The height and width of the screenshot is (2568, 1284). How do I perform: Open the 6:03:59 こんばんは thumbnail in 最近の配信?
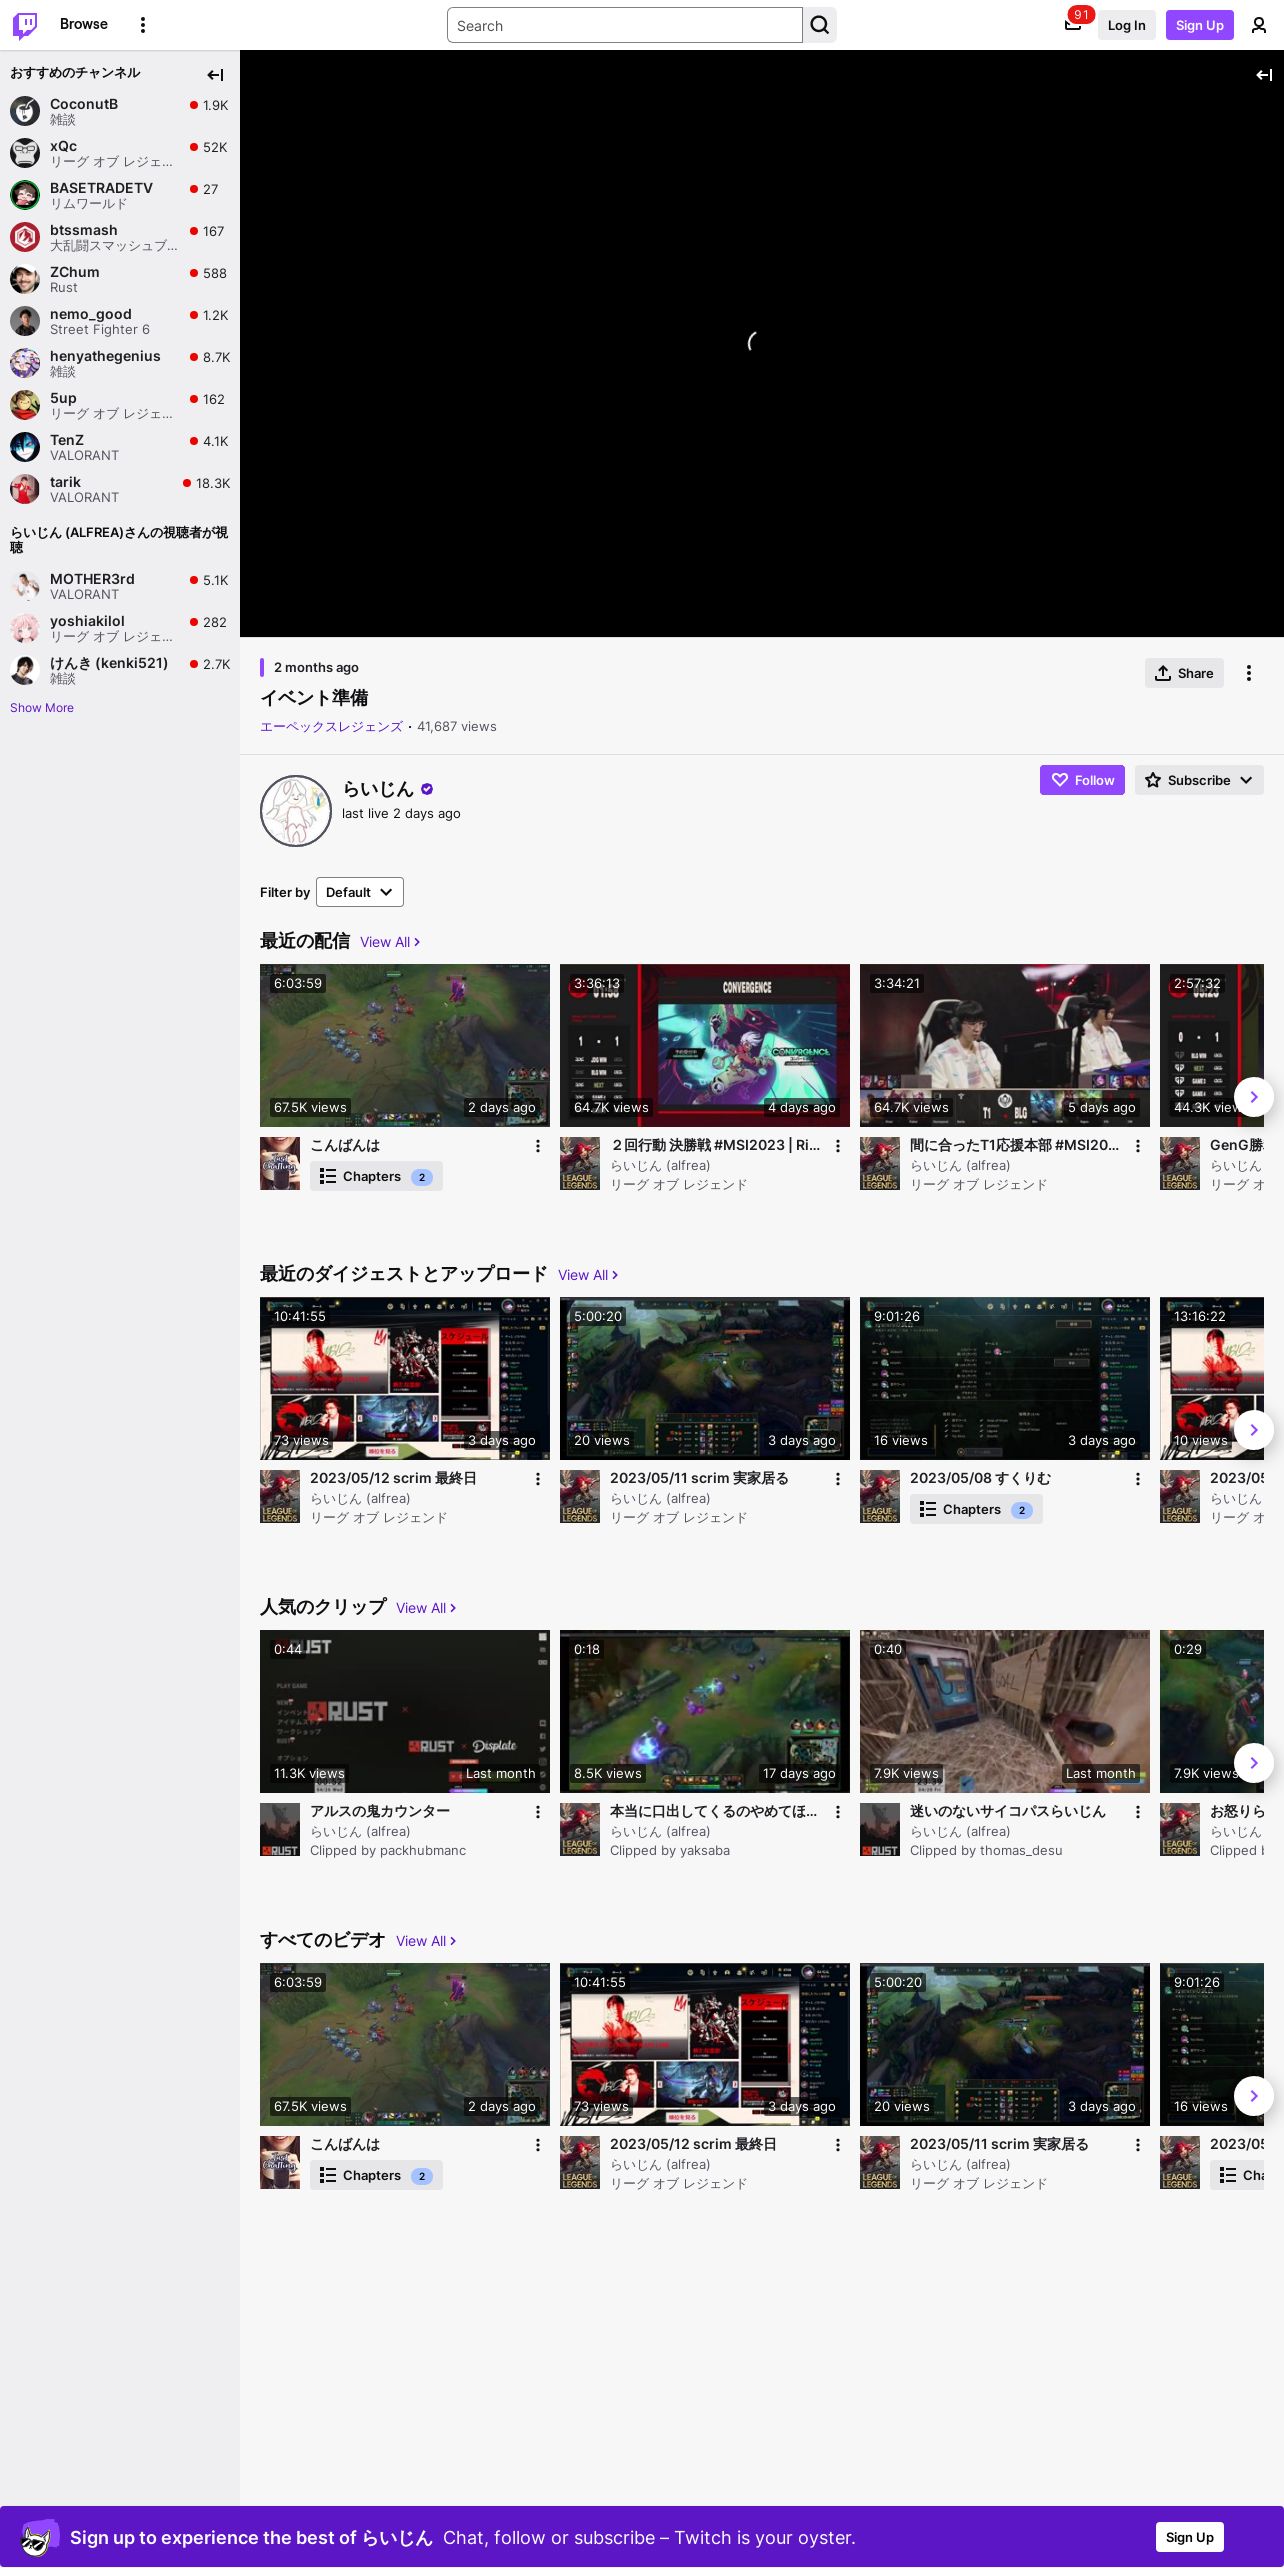point(405,1045)
